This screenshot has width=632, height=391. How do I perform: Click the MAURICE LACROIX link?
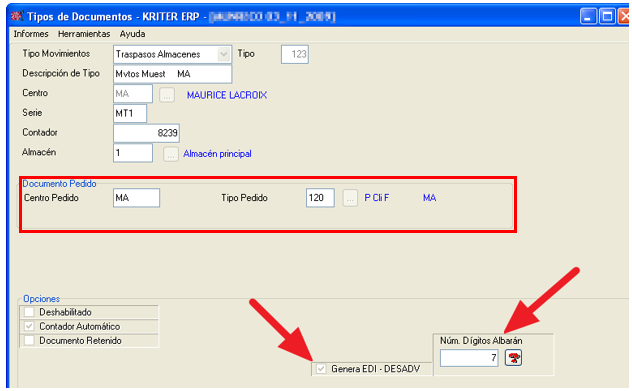[x=227, y=95]
